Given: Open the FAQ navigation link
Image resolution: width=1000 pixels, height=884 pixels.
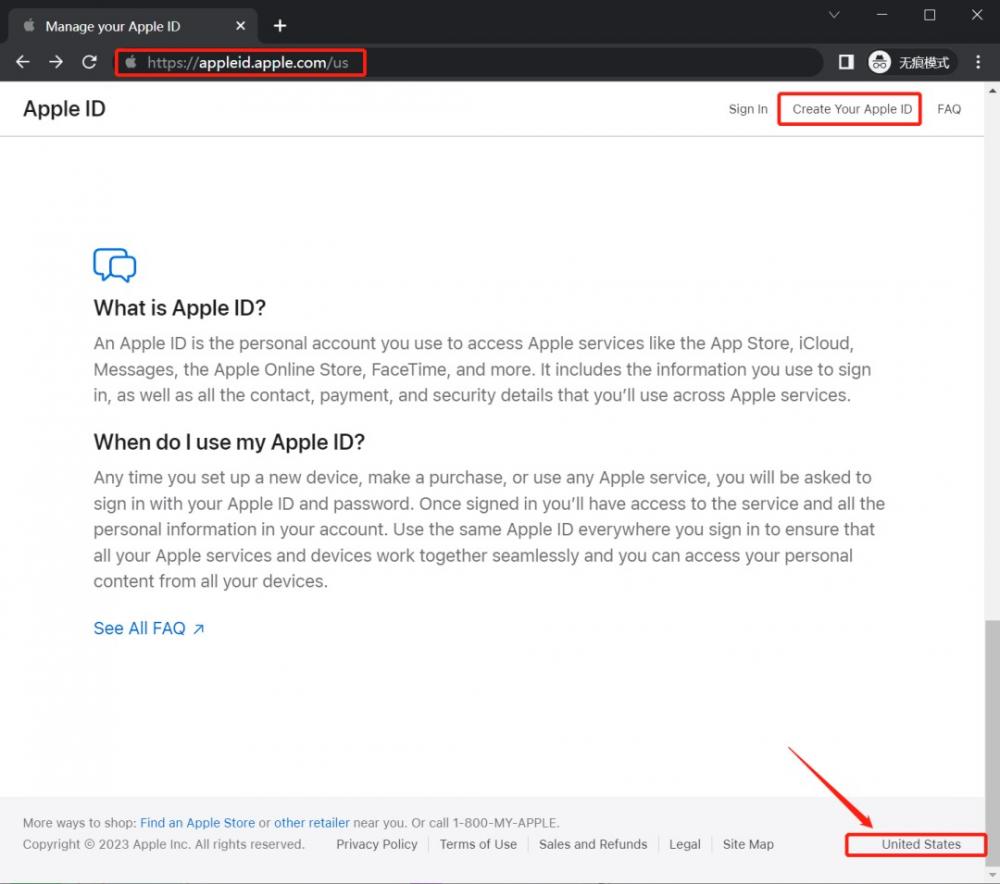Looking at the screenshot, I should point(948,109).
